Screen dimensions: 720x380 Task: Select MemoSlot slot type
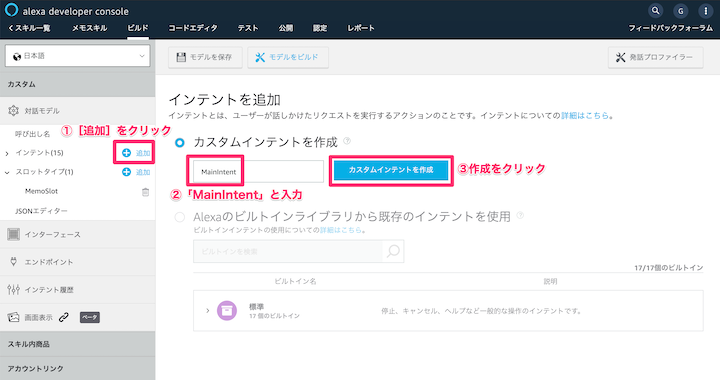(x=41, y=191)
